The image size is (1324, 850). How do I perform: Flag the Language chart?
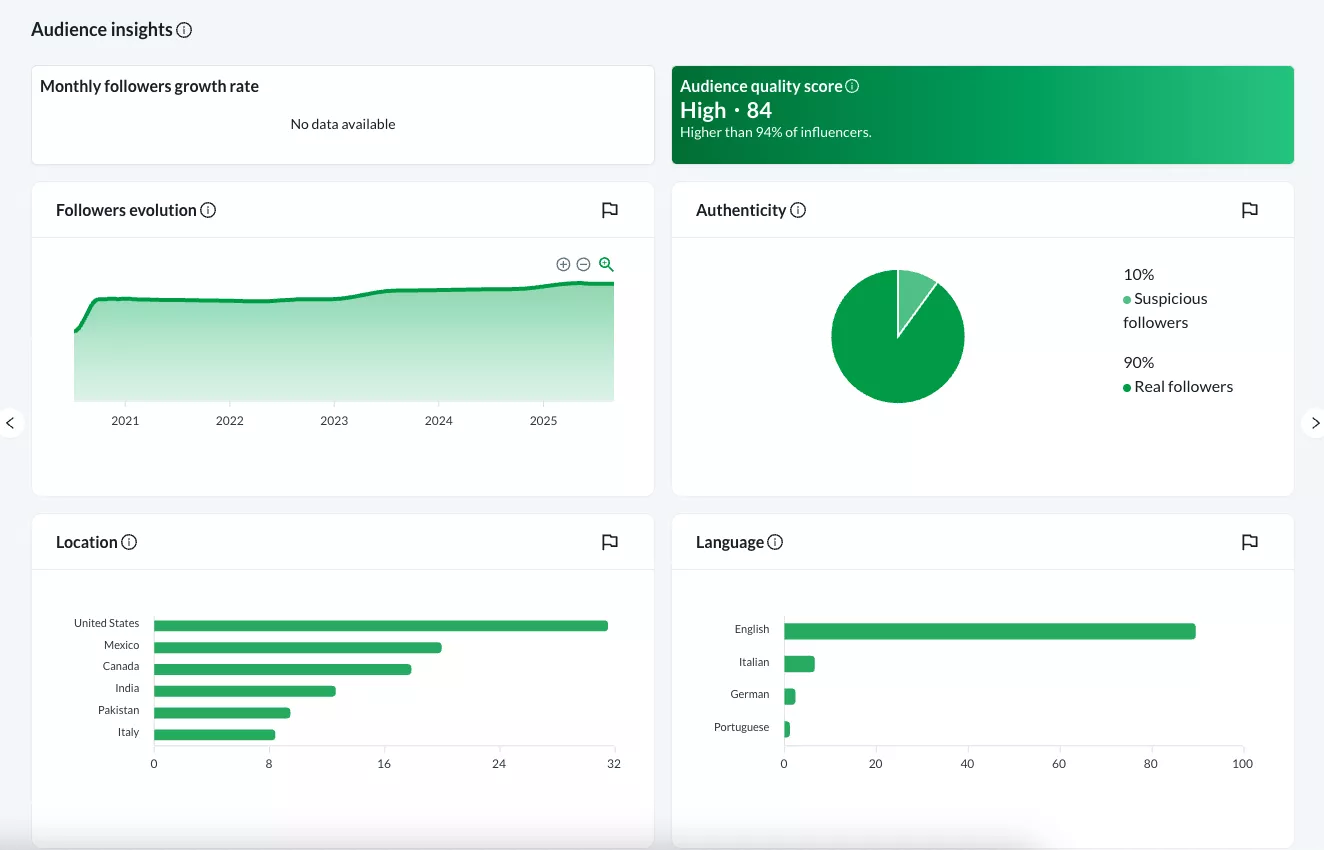(1249, 542)
